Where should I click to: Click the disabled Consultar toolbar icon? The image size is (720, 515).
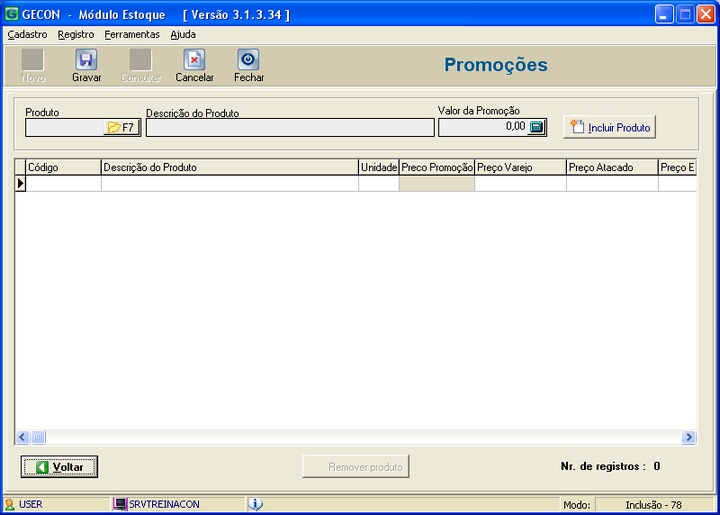(x=141, y=60)
